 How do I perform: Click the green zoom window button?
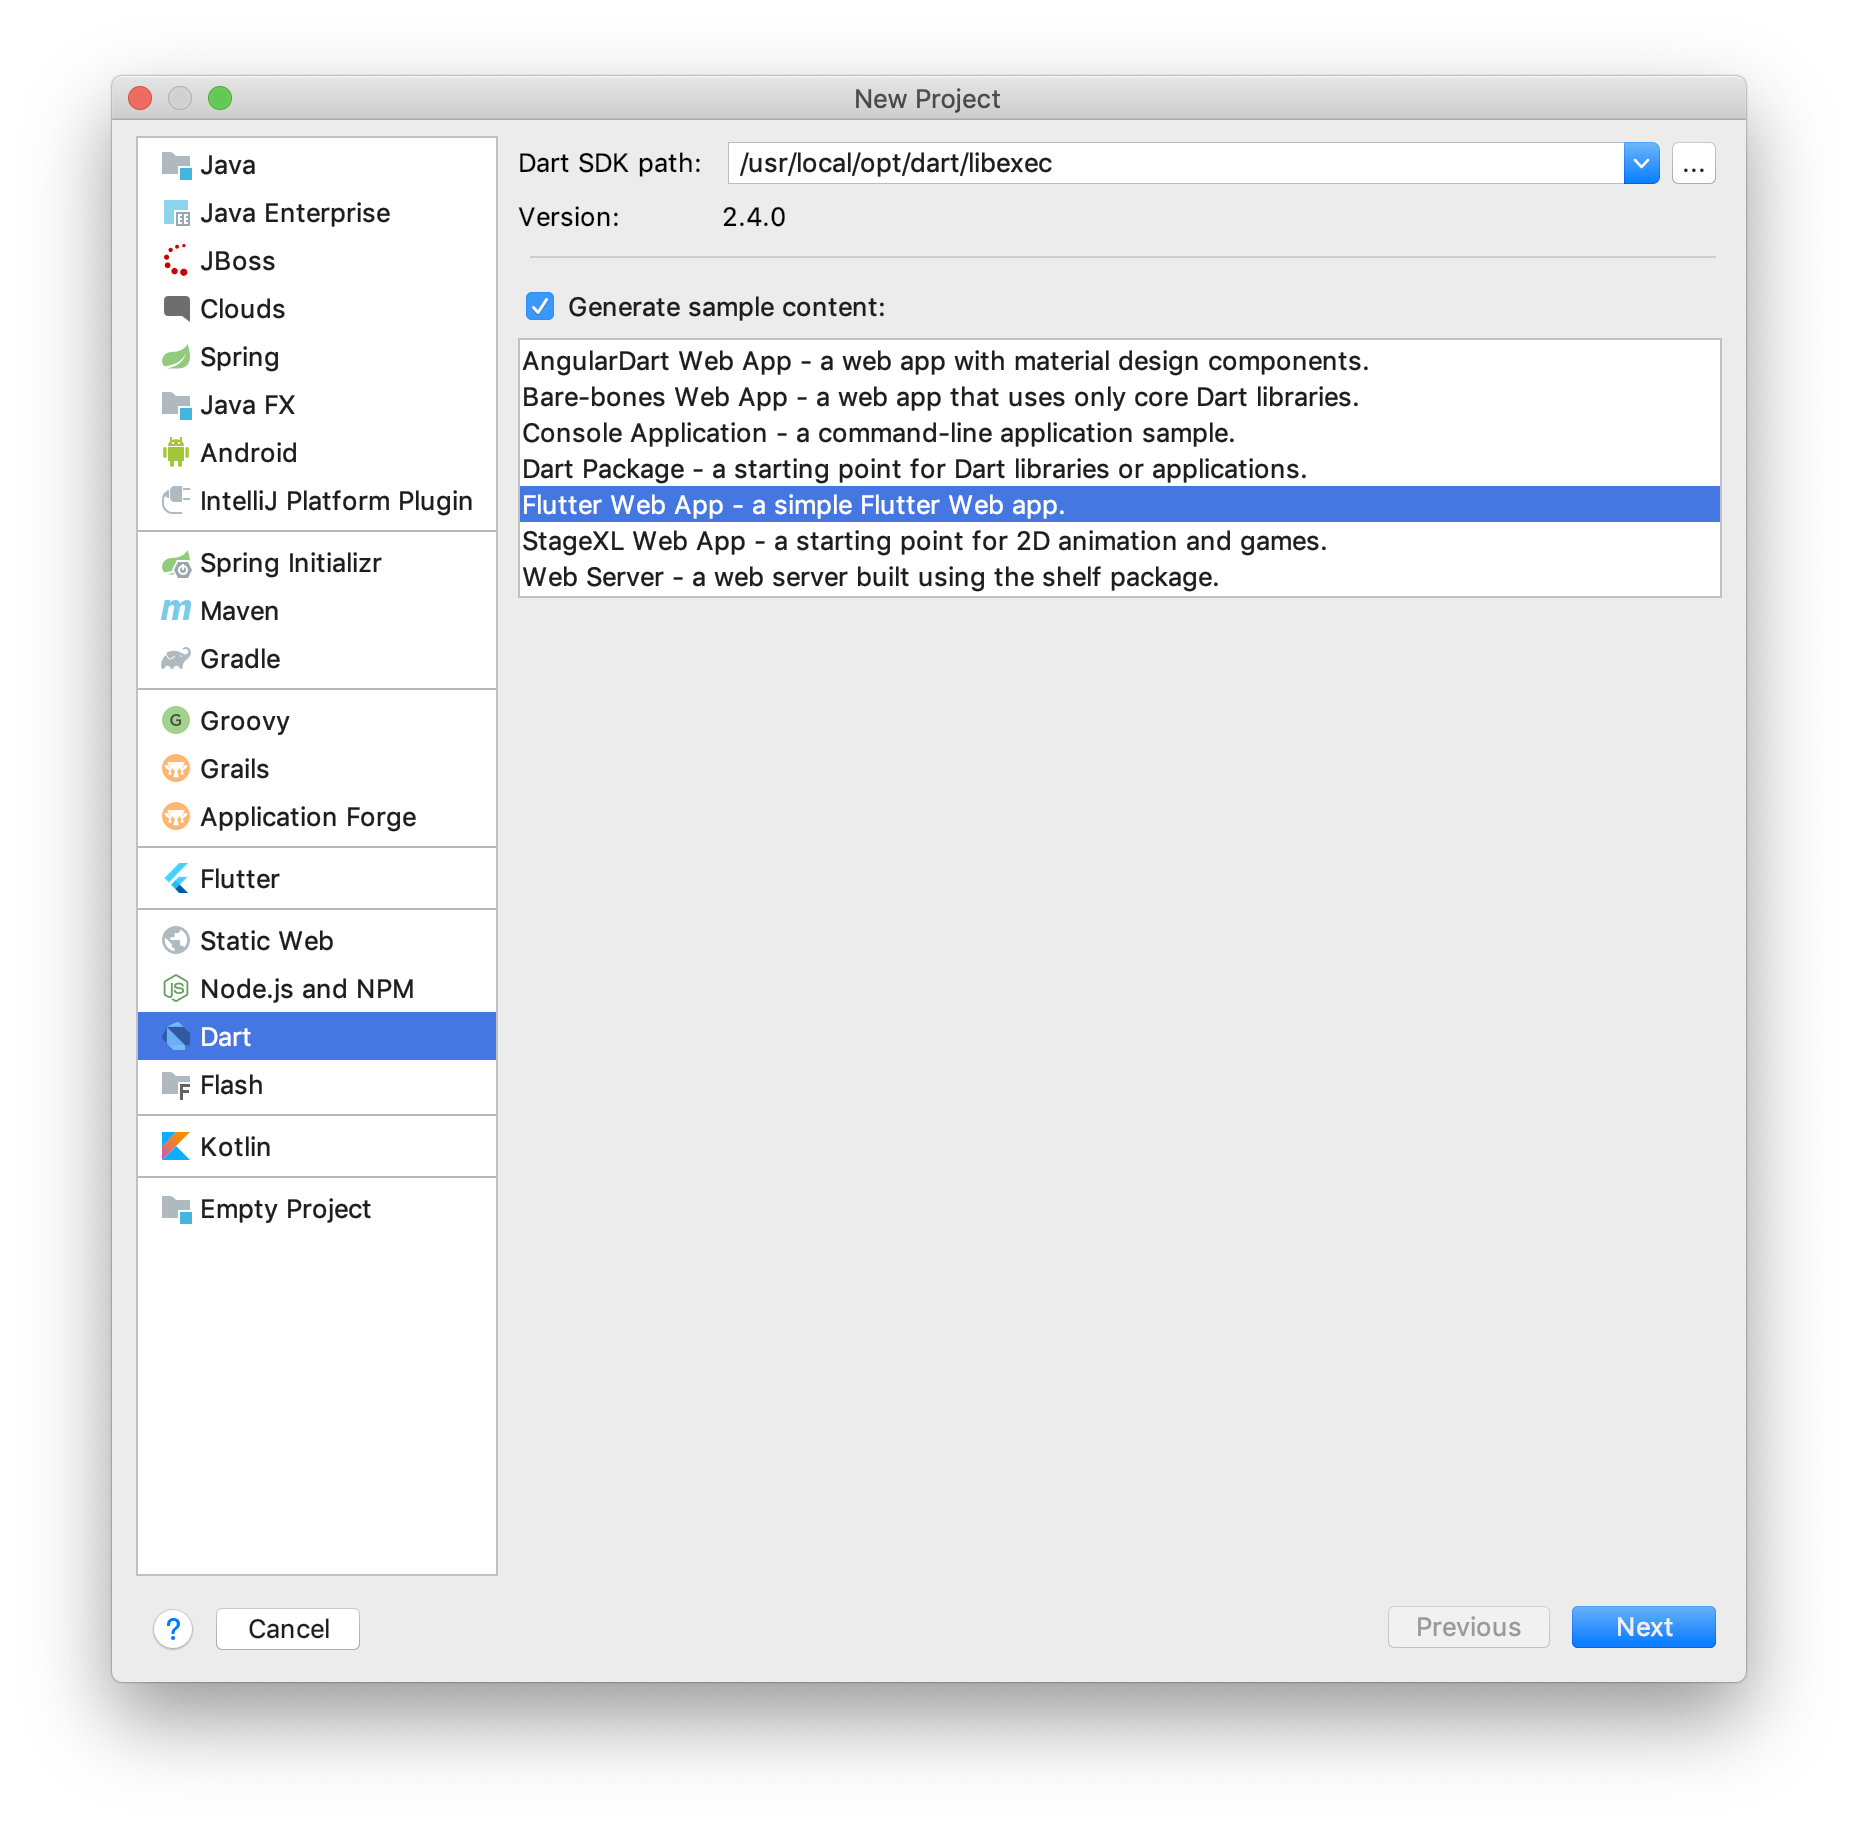220,98
